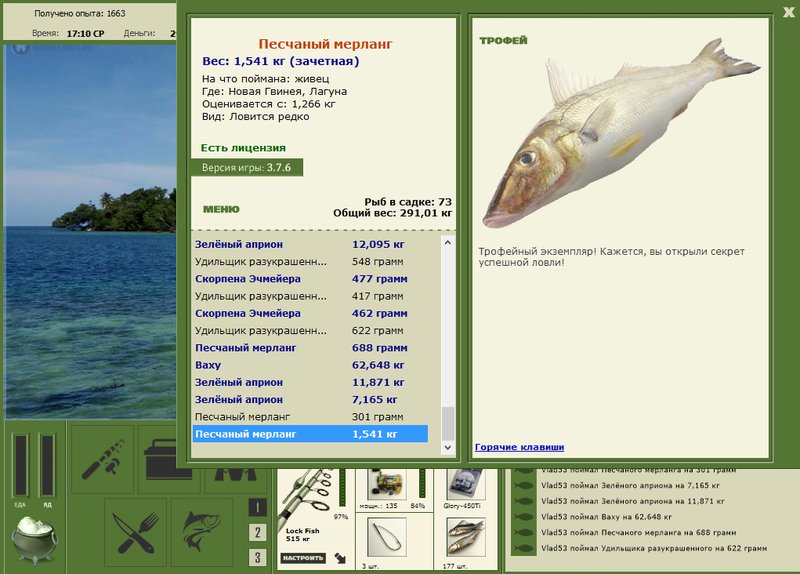The height and width of the screenshot is (574, 800).
Task: Switch to rod slot 3
Action: pos(258,557)
